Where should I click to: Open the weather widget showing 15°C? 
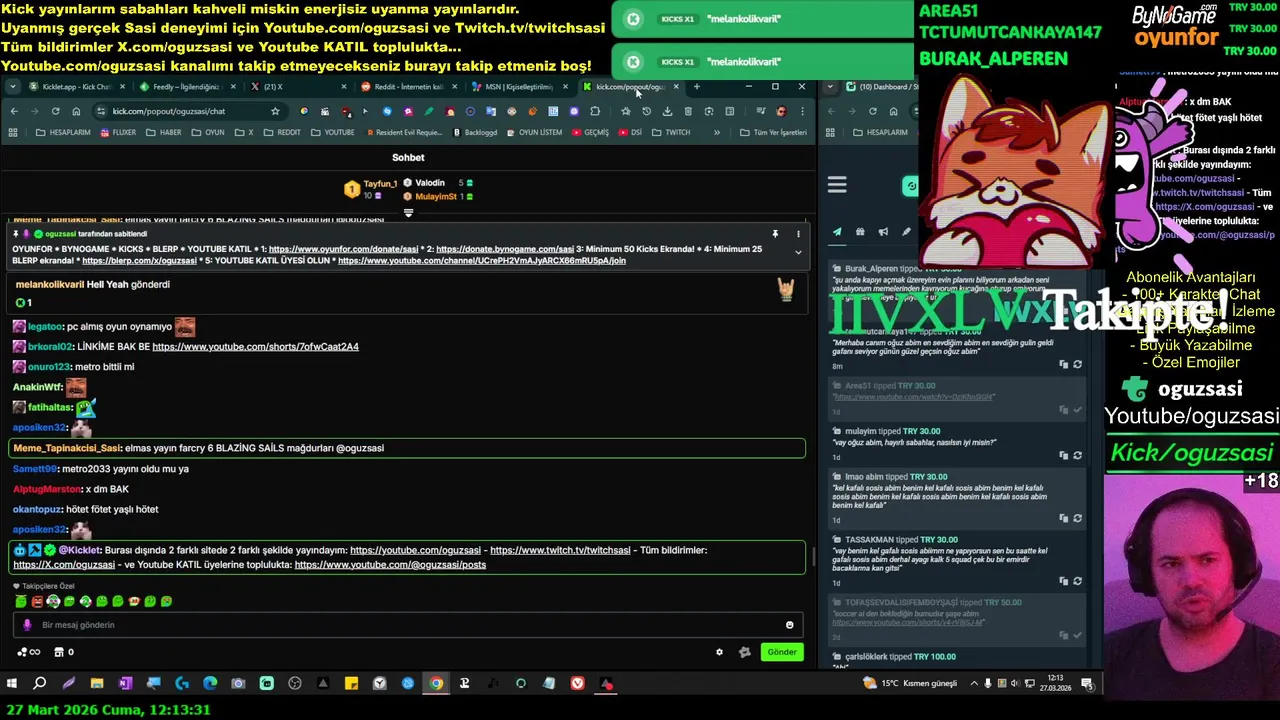[910, 684]
